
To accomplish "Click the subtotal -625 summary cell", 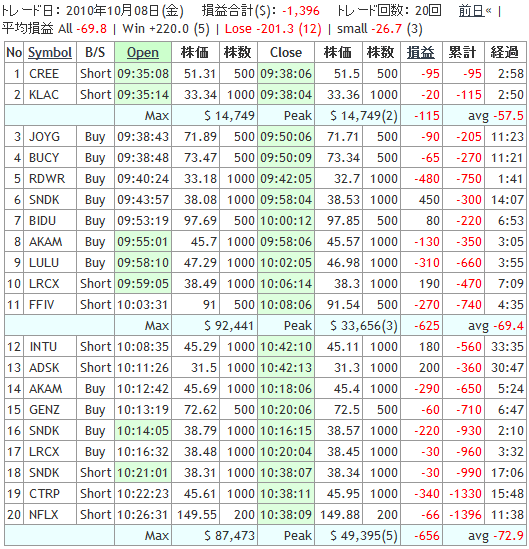I will click(427, 326).
